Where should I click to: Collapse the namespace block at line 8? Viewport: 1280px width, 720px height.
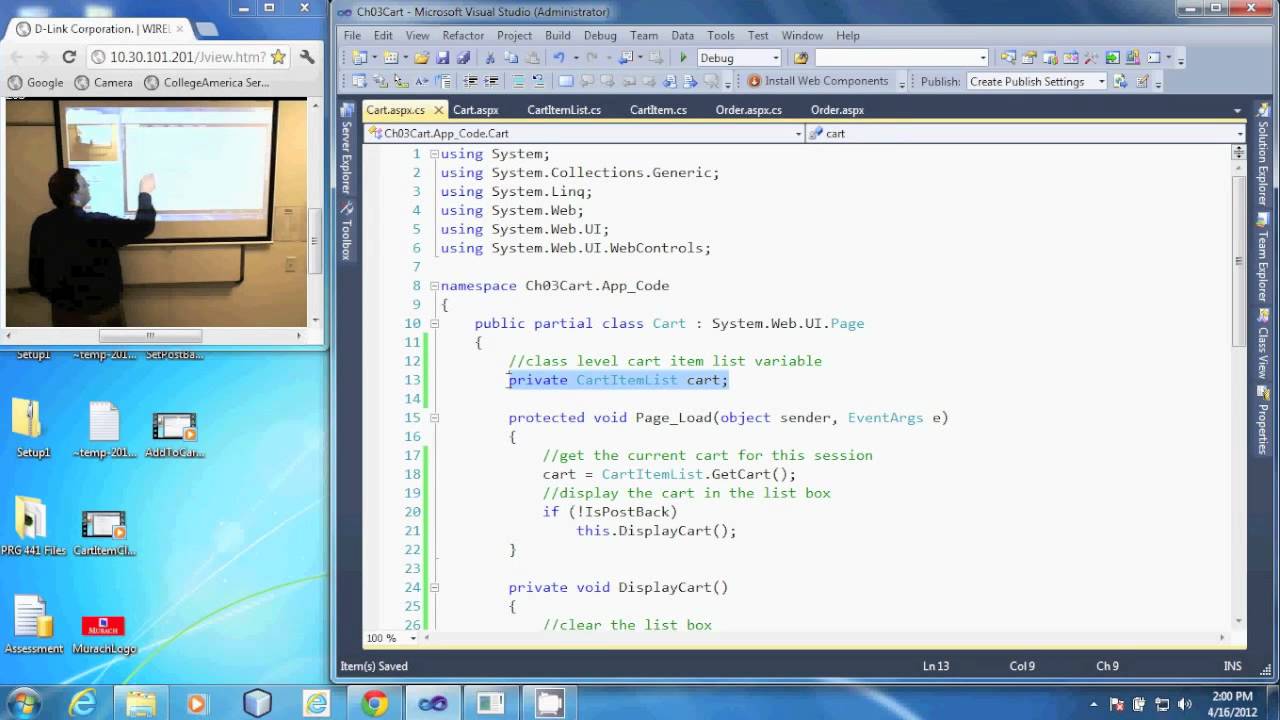coord(435,286)
